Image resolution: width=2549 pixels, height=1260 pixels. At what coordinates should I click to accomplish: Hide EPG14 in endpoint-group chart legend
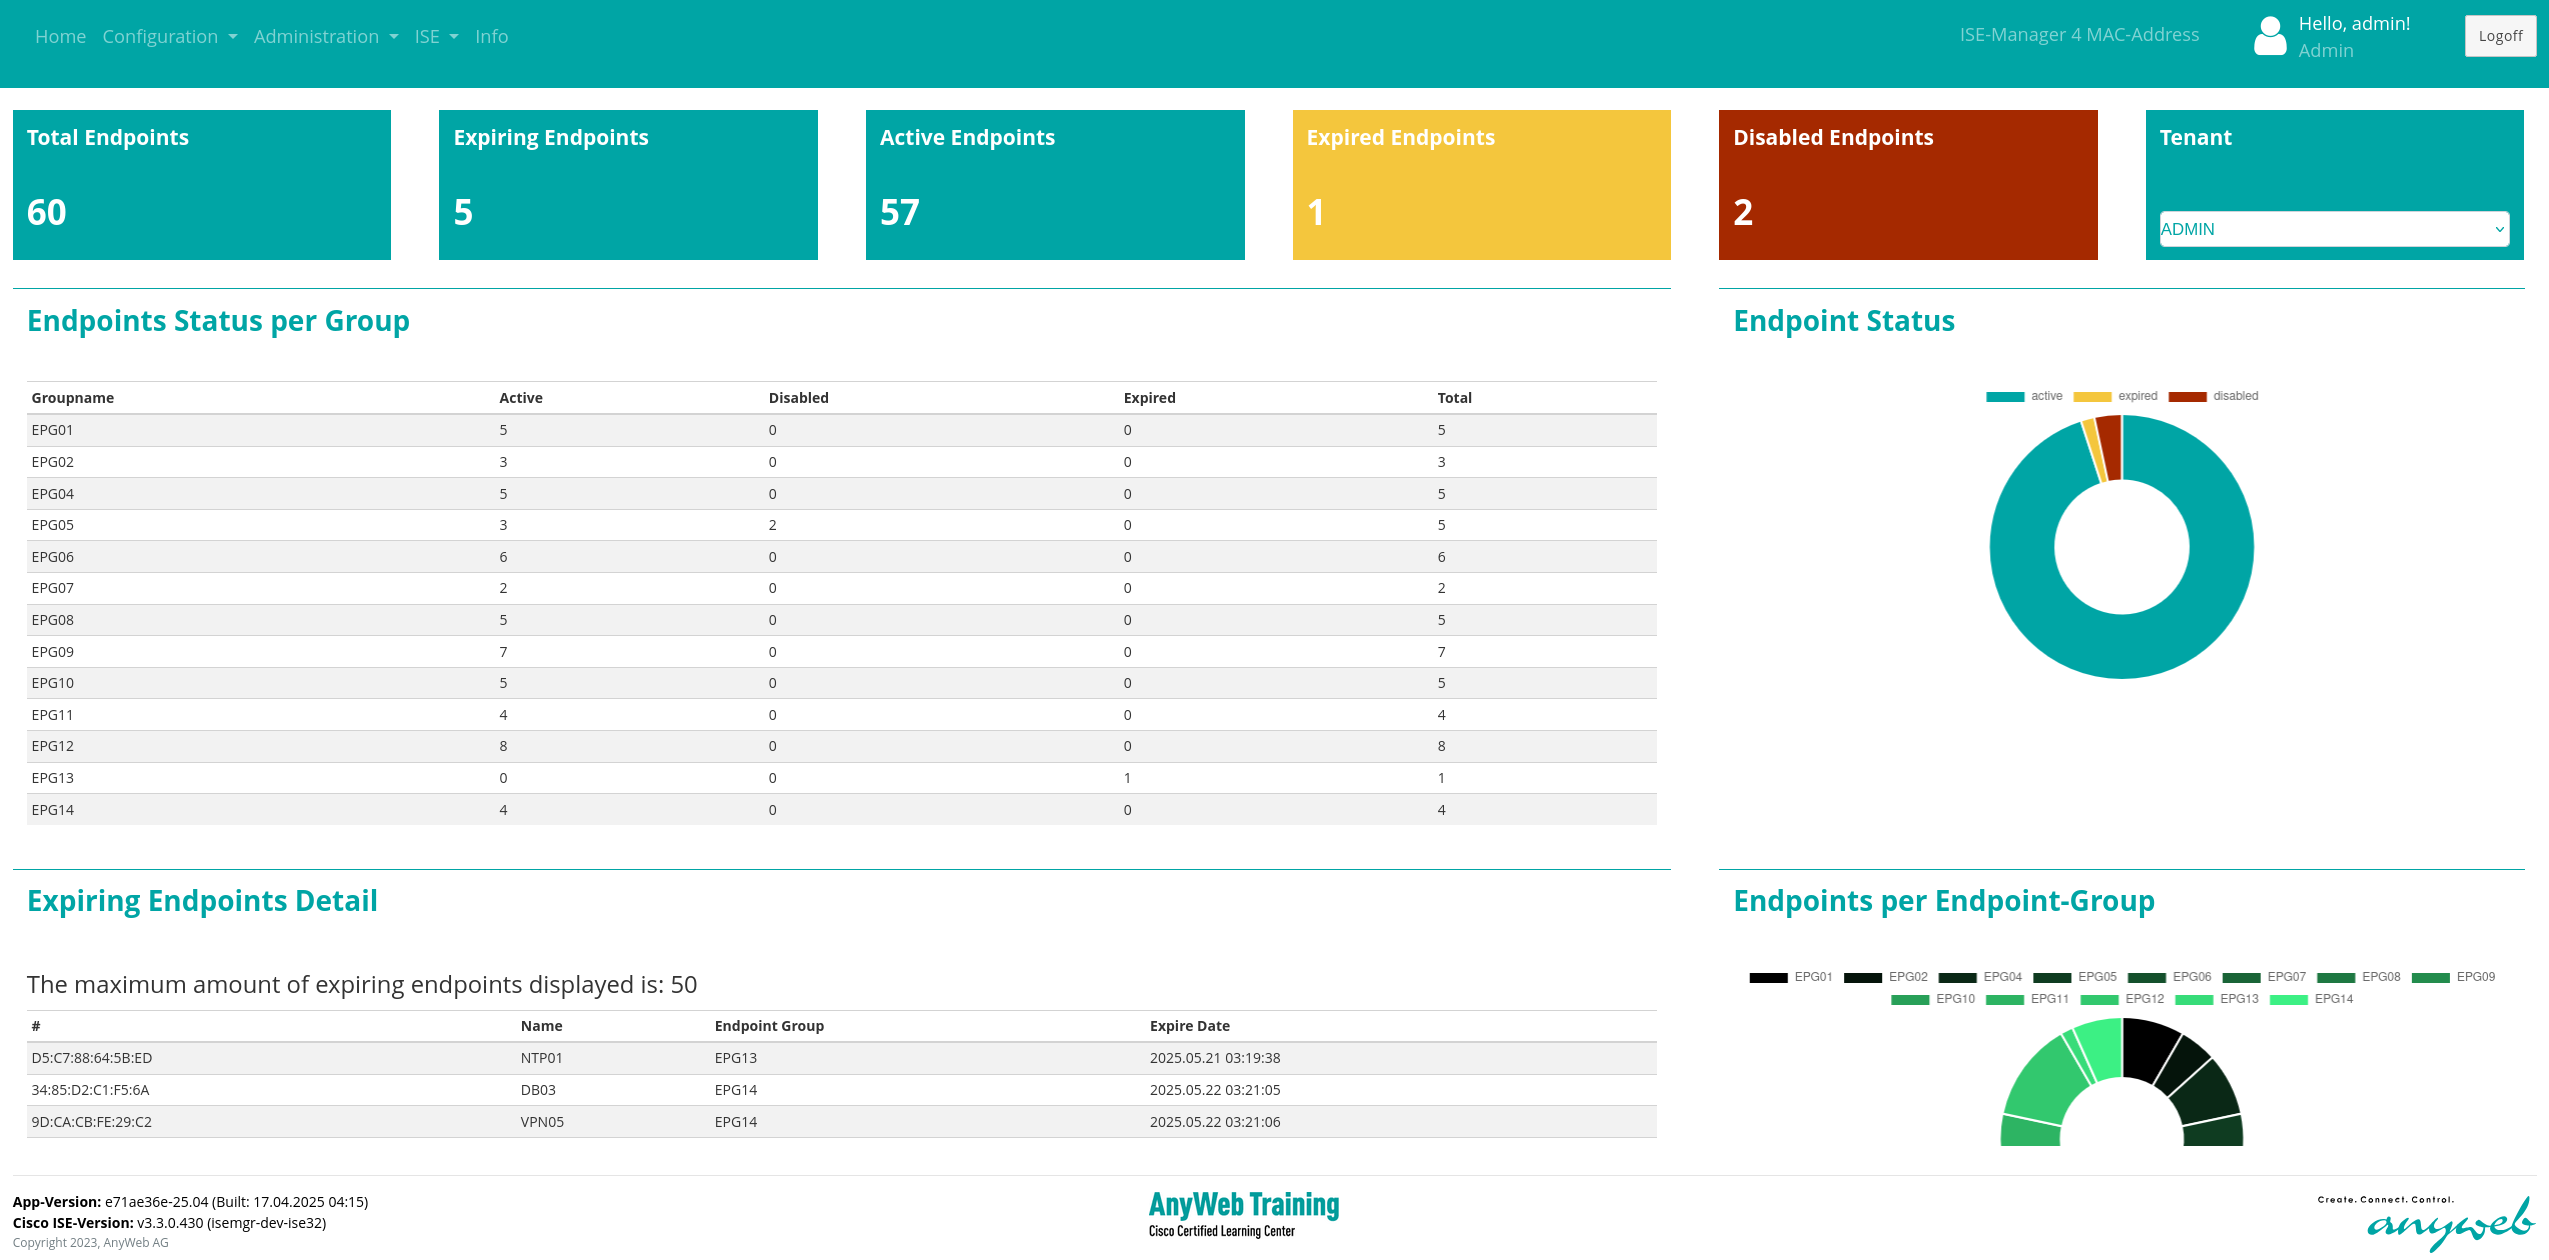2311,999
